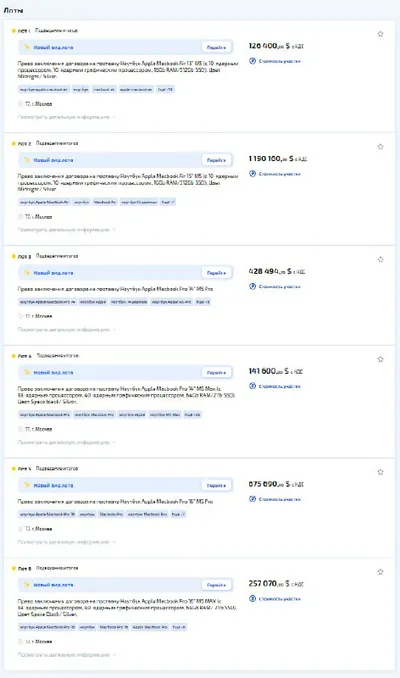Add lot 5 to favorites with star
This screenshot has width=400, height=678.
pyautogui.click(x=380, y=472)
